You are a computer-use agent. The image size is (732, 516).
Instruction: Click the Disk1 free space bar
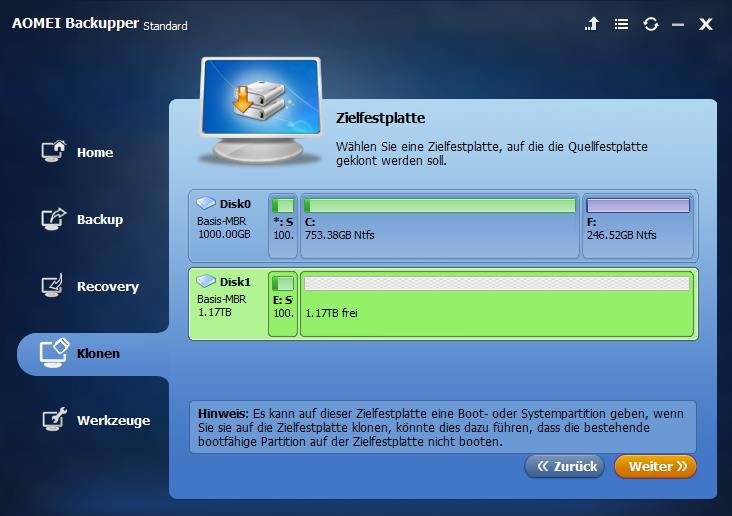pos(497,283)
